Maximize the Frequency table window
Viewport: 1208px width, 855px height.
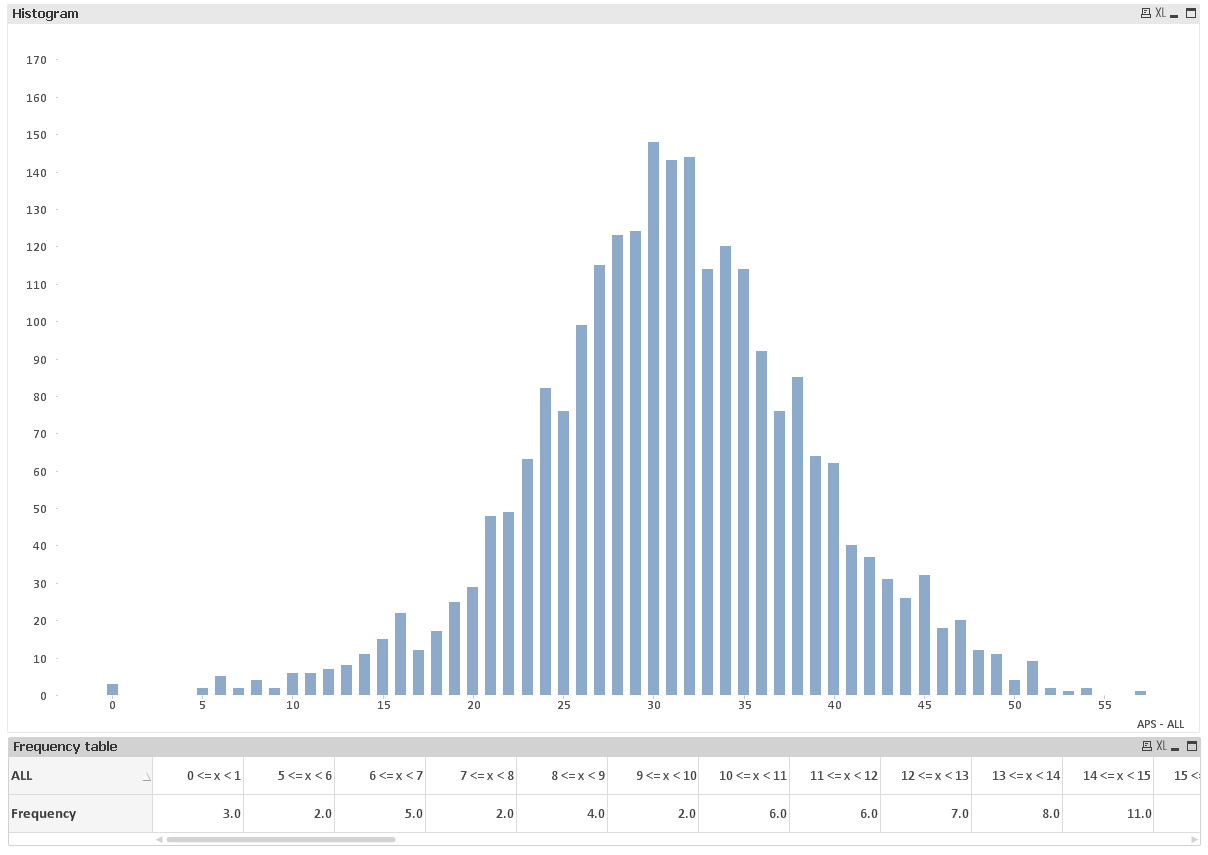(1191, 746)
